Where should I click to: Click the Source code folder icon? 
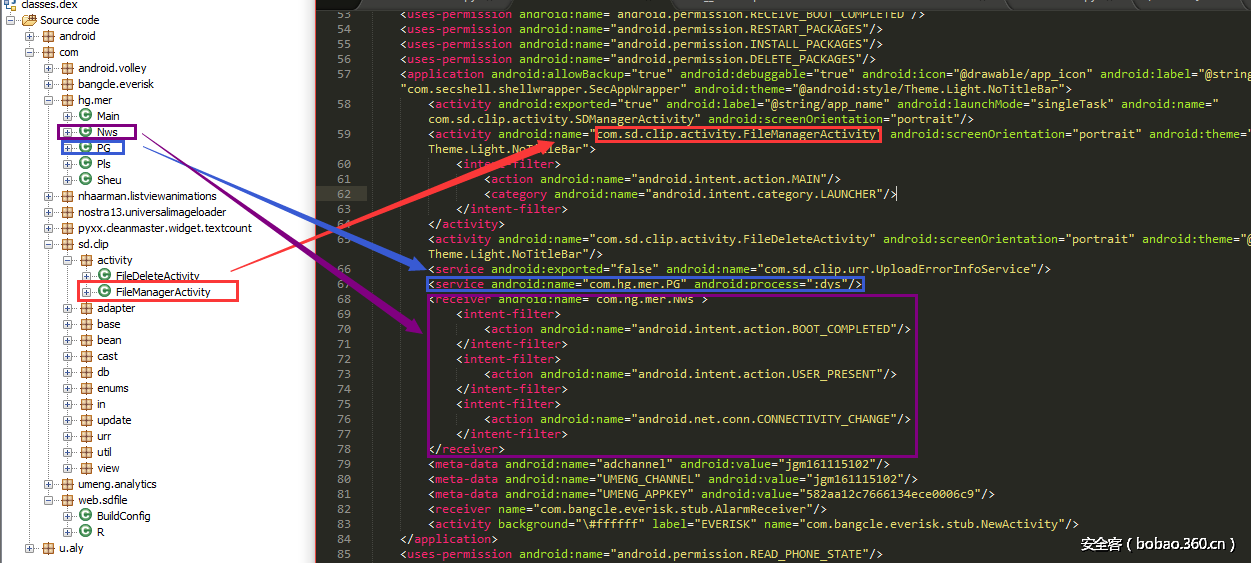click(x=30, y=20)
